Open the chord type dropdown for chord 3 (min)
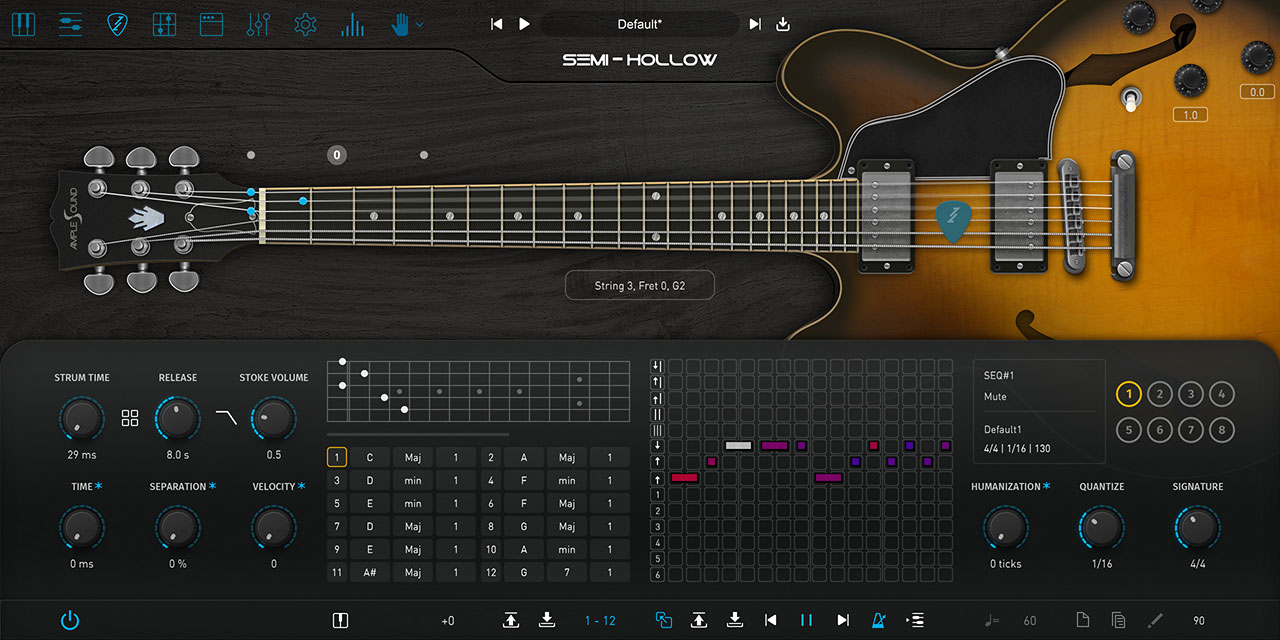Screen dimensions: 1280x640 413,481
